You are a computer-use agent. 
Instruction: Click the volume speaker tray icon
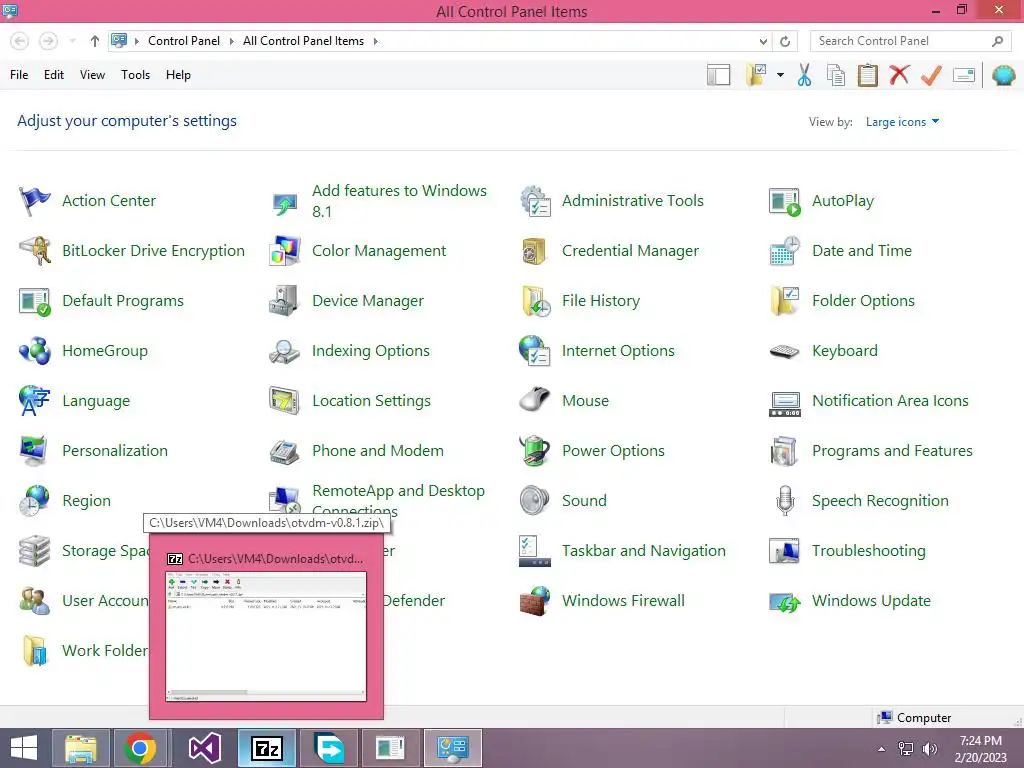tap(929, 749)
